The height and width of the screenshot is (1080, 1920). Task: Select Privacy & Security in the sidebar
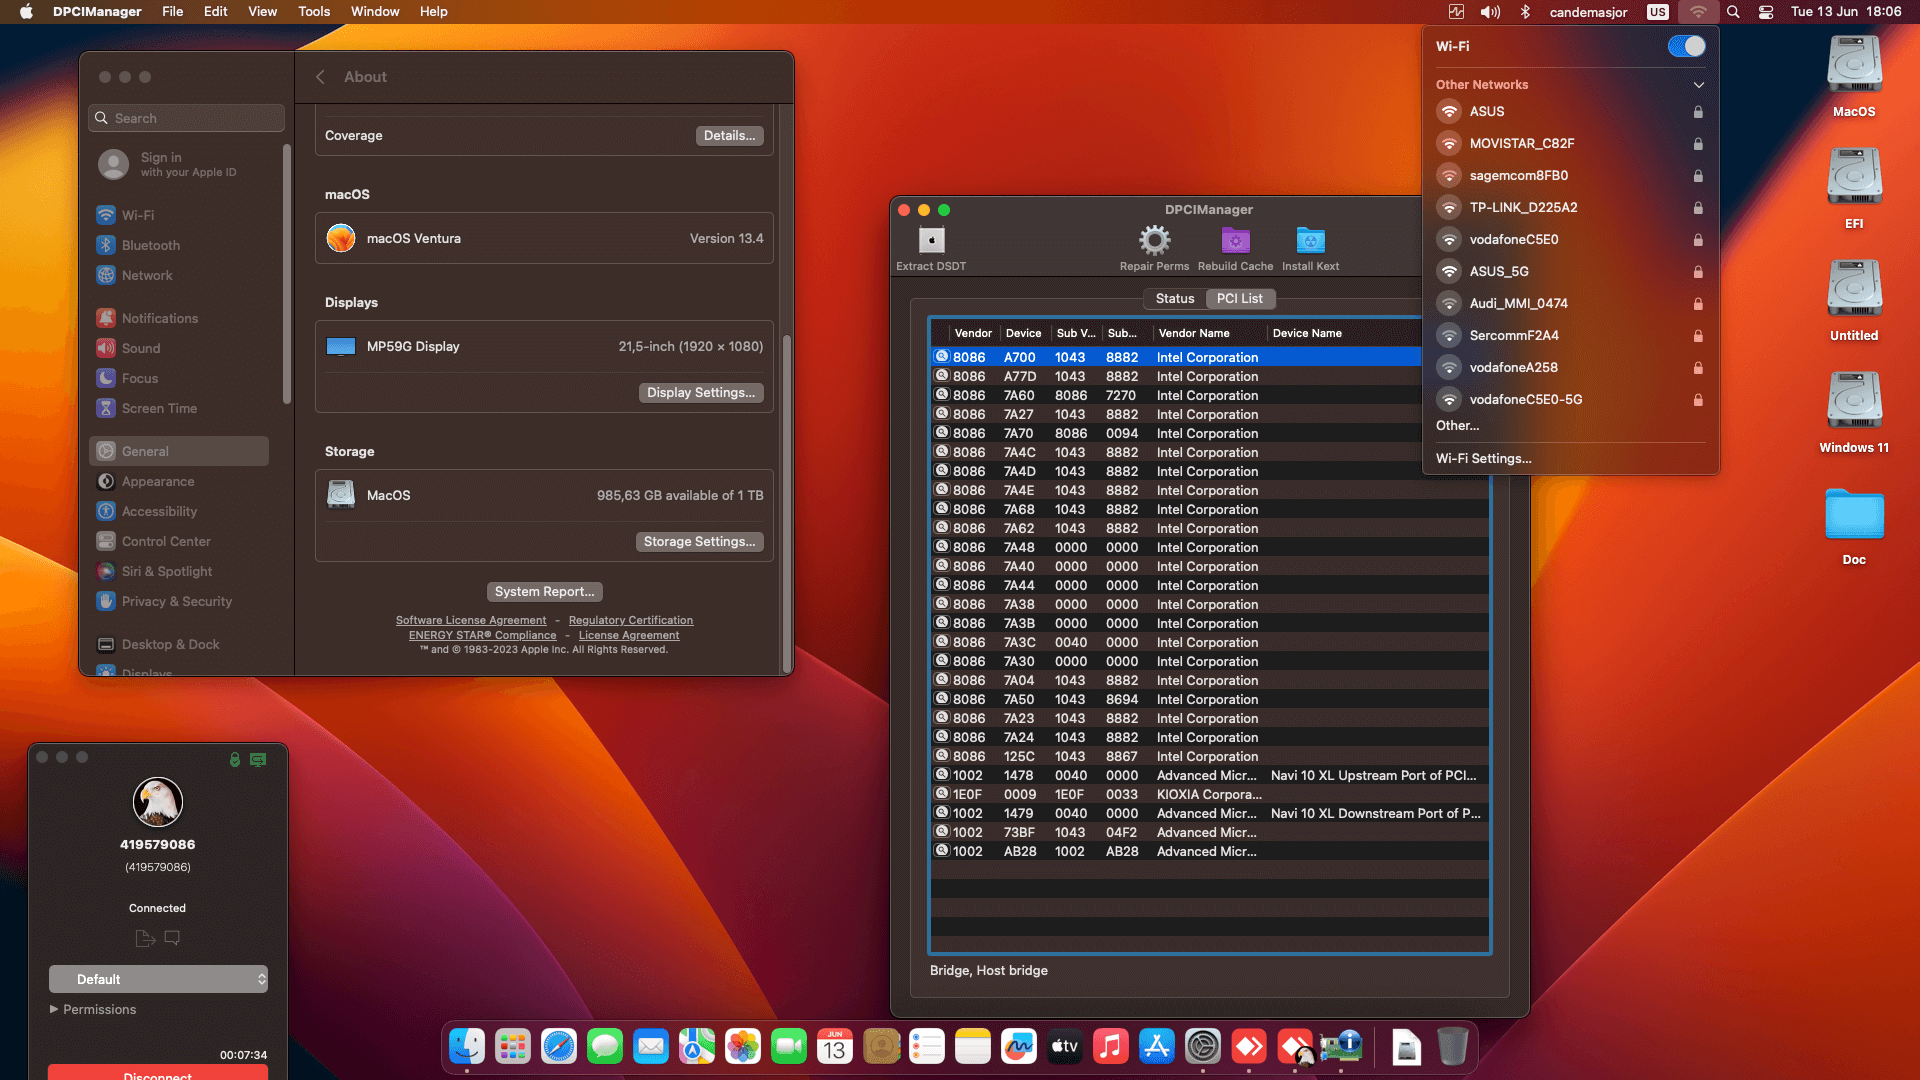coord(176,601)
